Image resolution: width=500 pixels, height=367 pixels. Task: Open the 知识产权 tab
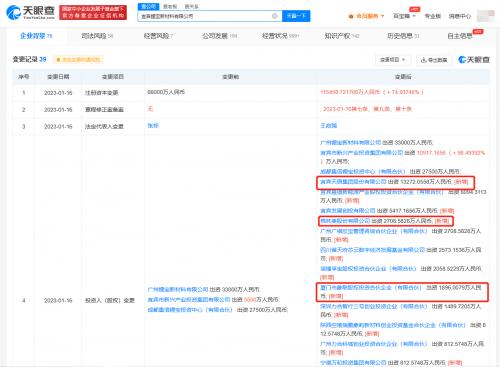[x=342, y=36]
